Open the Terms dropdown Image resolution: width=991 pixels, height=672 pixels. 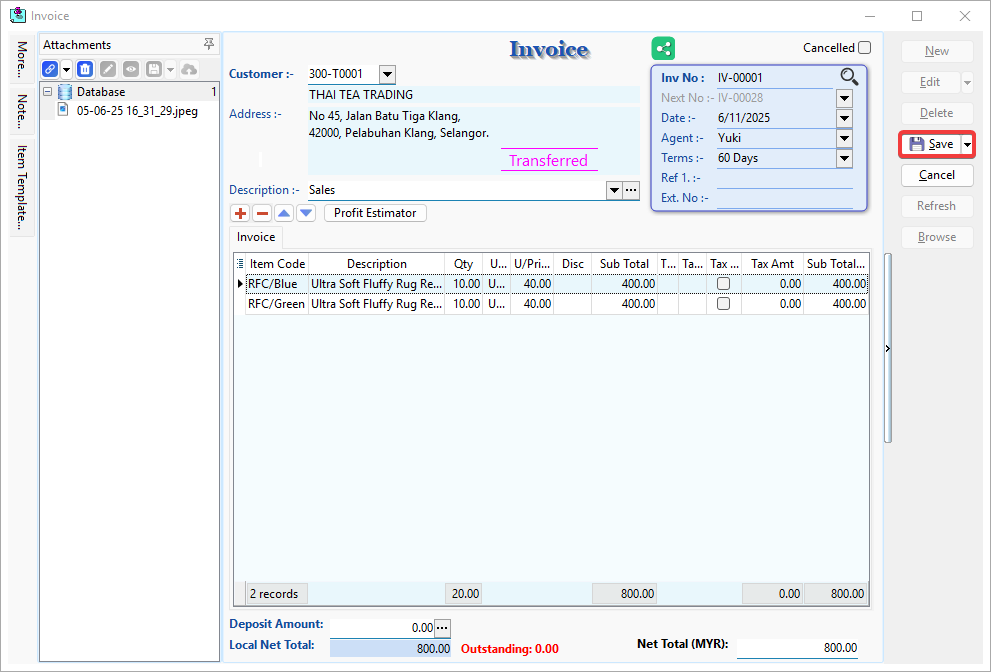[x=844, y=159]
